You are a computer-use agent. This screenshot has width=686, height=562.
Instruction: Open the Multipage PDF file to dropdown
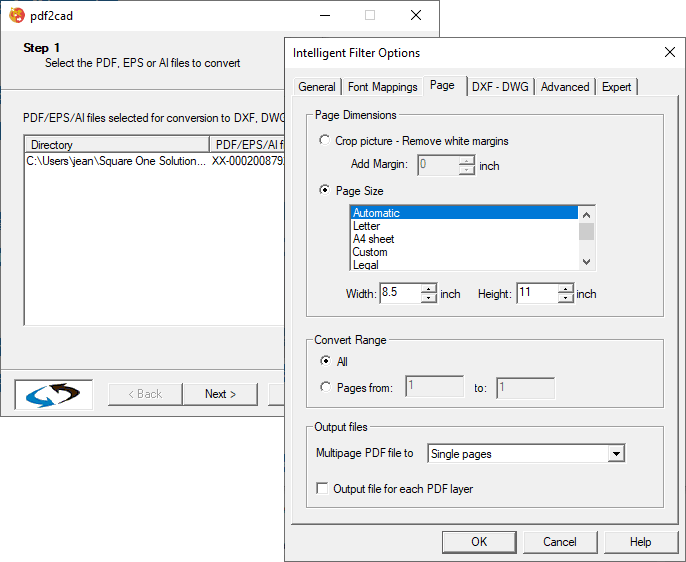click(616, 454)
